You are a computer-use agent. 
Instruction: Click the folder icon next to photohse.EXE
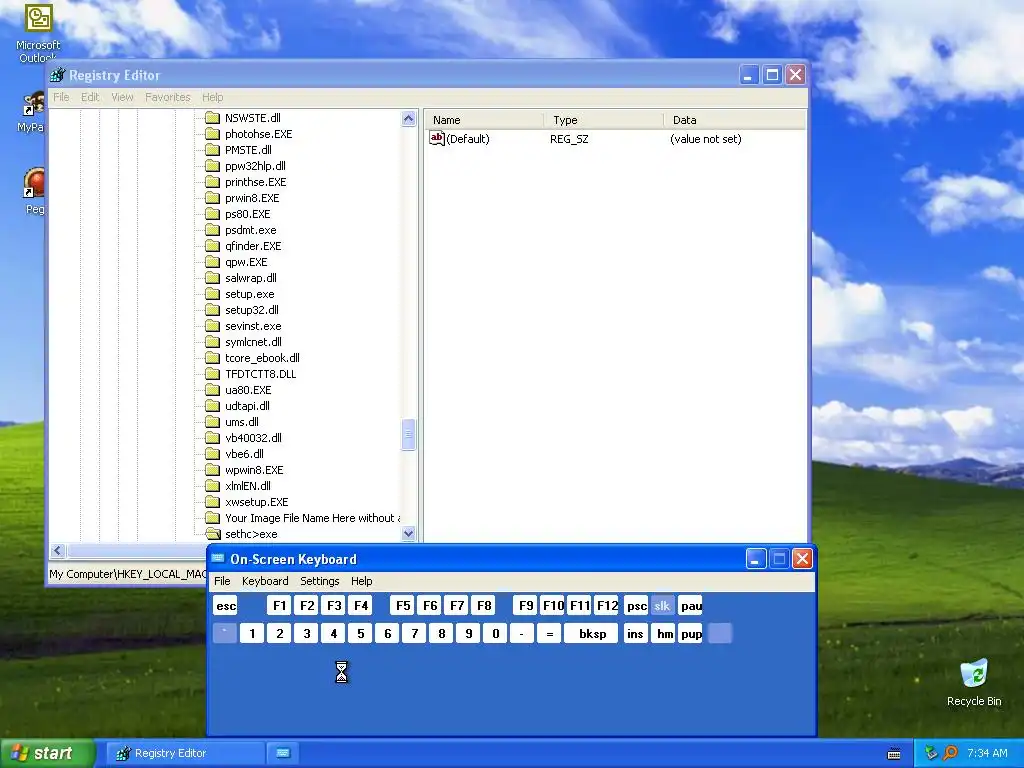coord(212,134)
